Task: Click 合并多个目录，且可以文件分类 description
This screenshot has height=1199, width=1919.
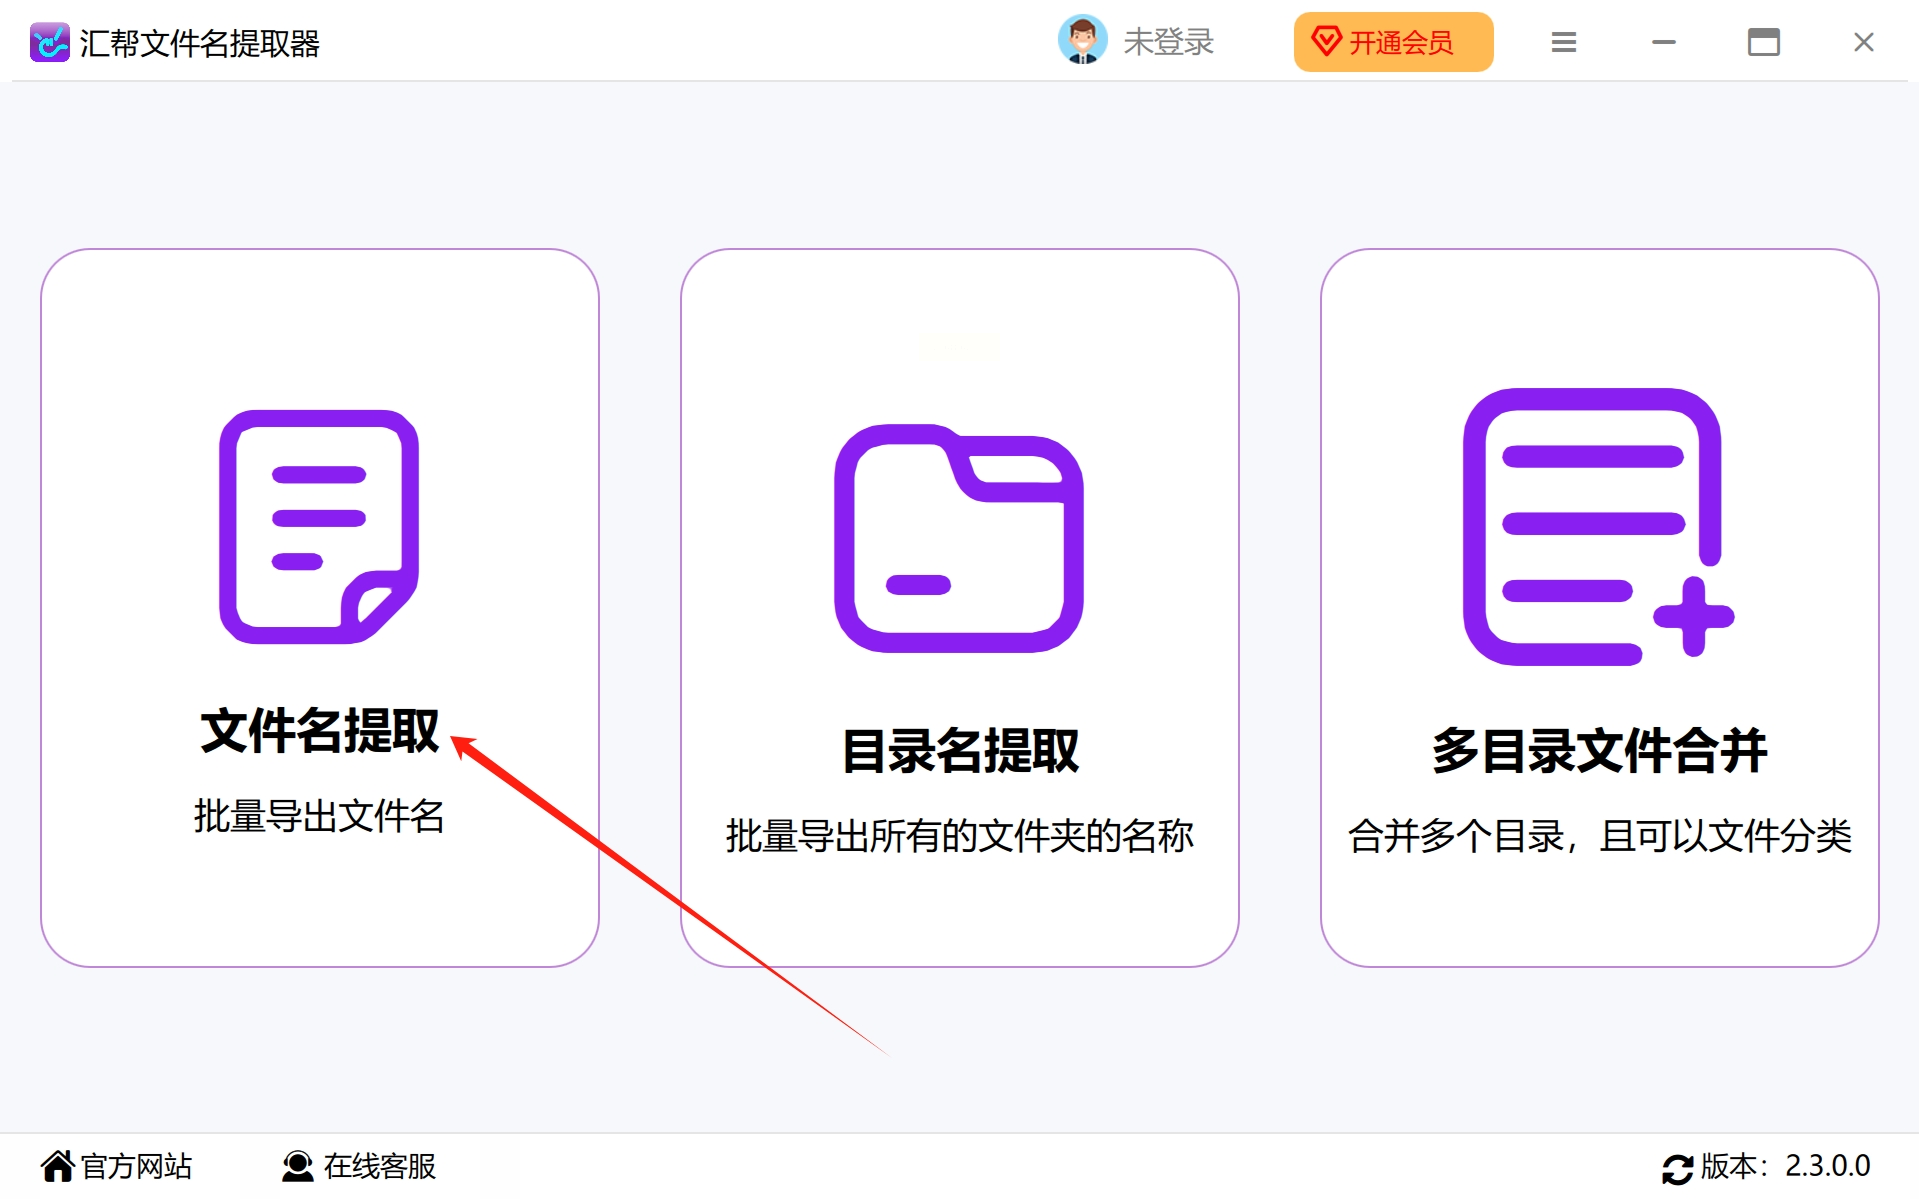Action: click(1600, 836)
